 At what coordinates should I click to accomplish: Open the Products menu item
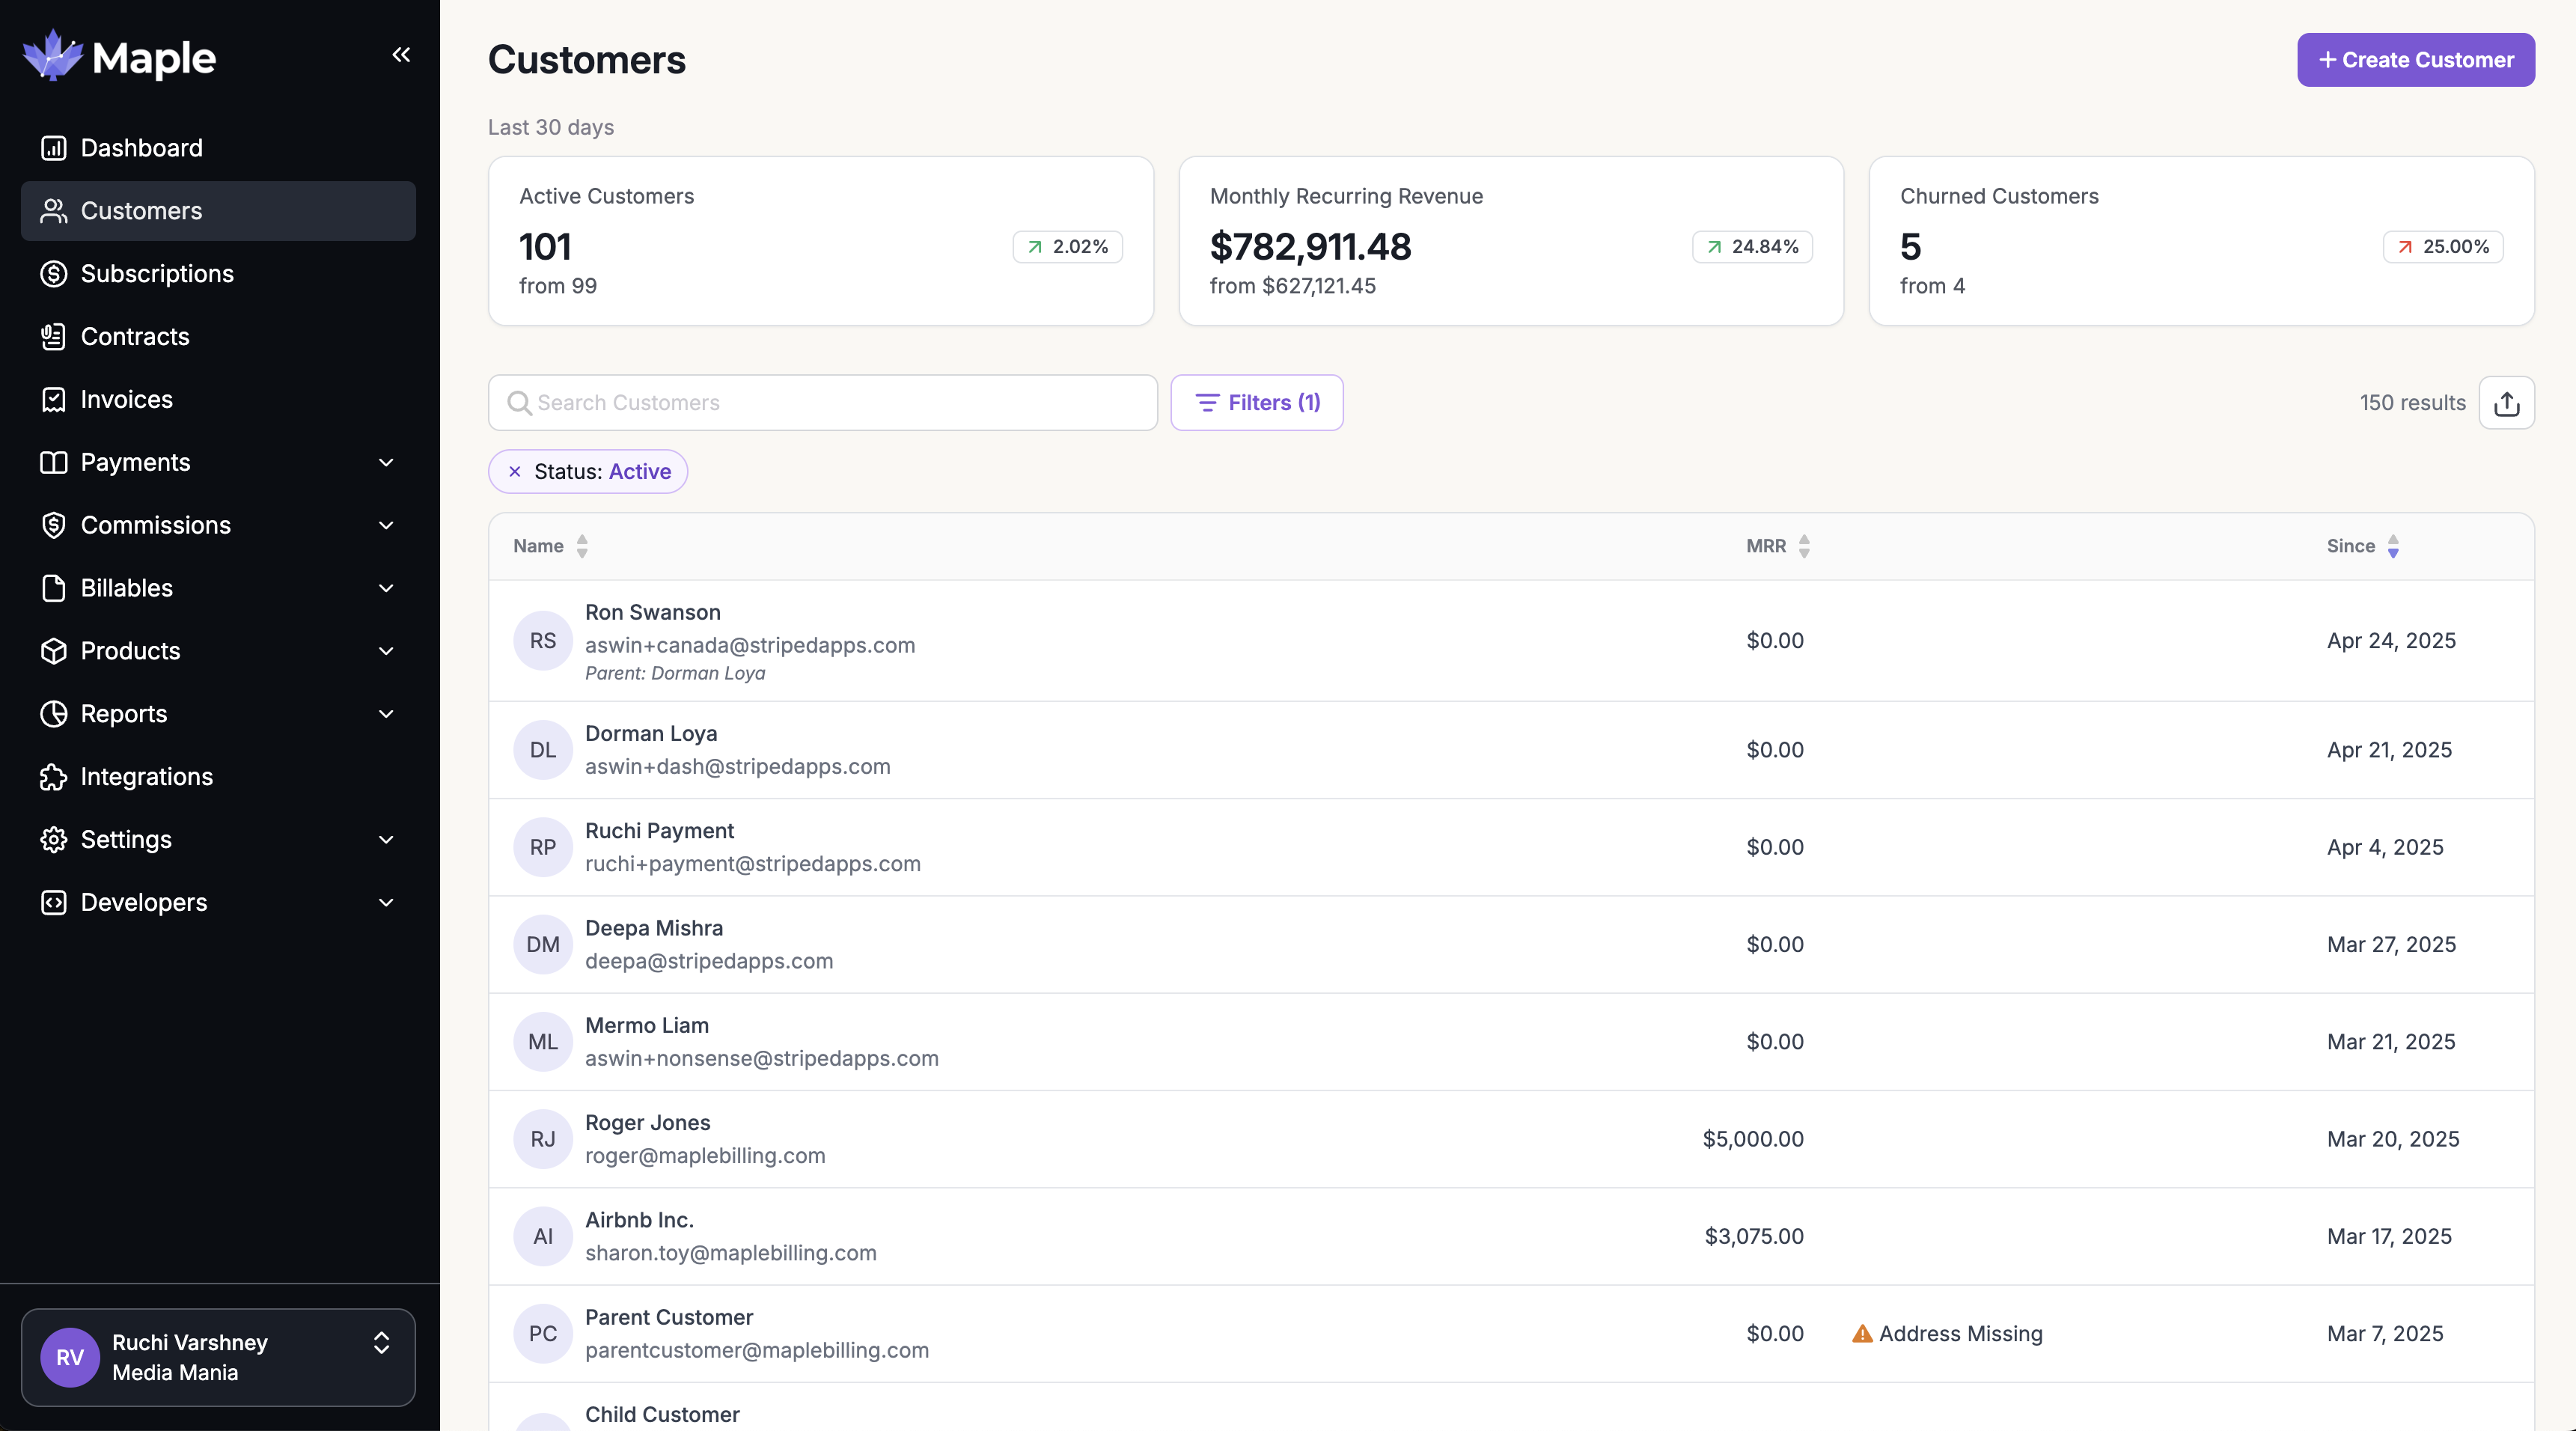130,651
